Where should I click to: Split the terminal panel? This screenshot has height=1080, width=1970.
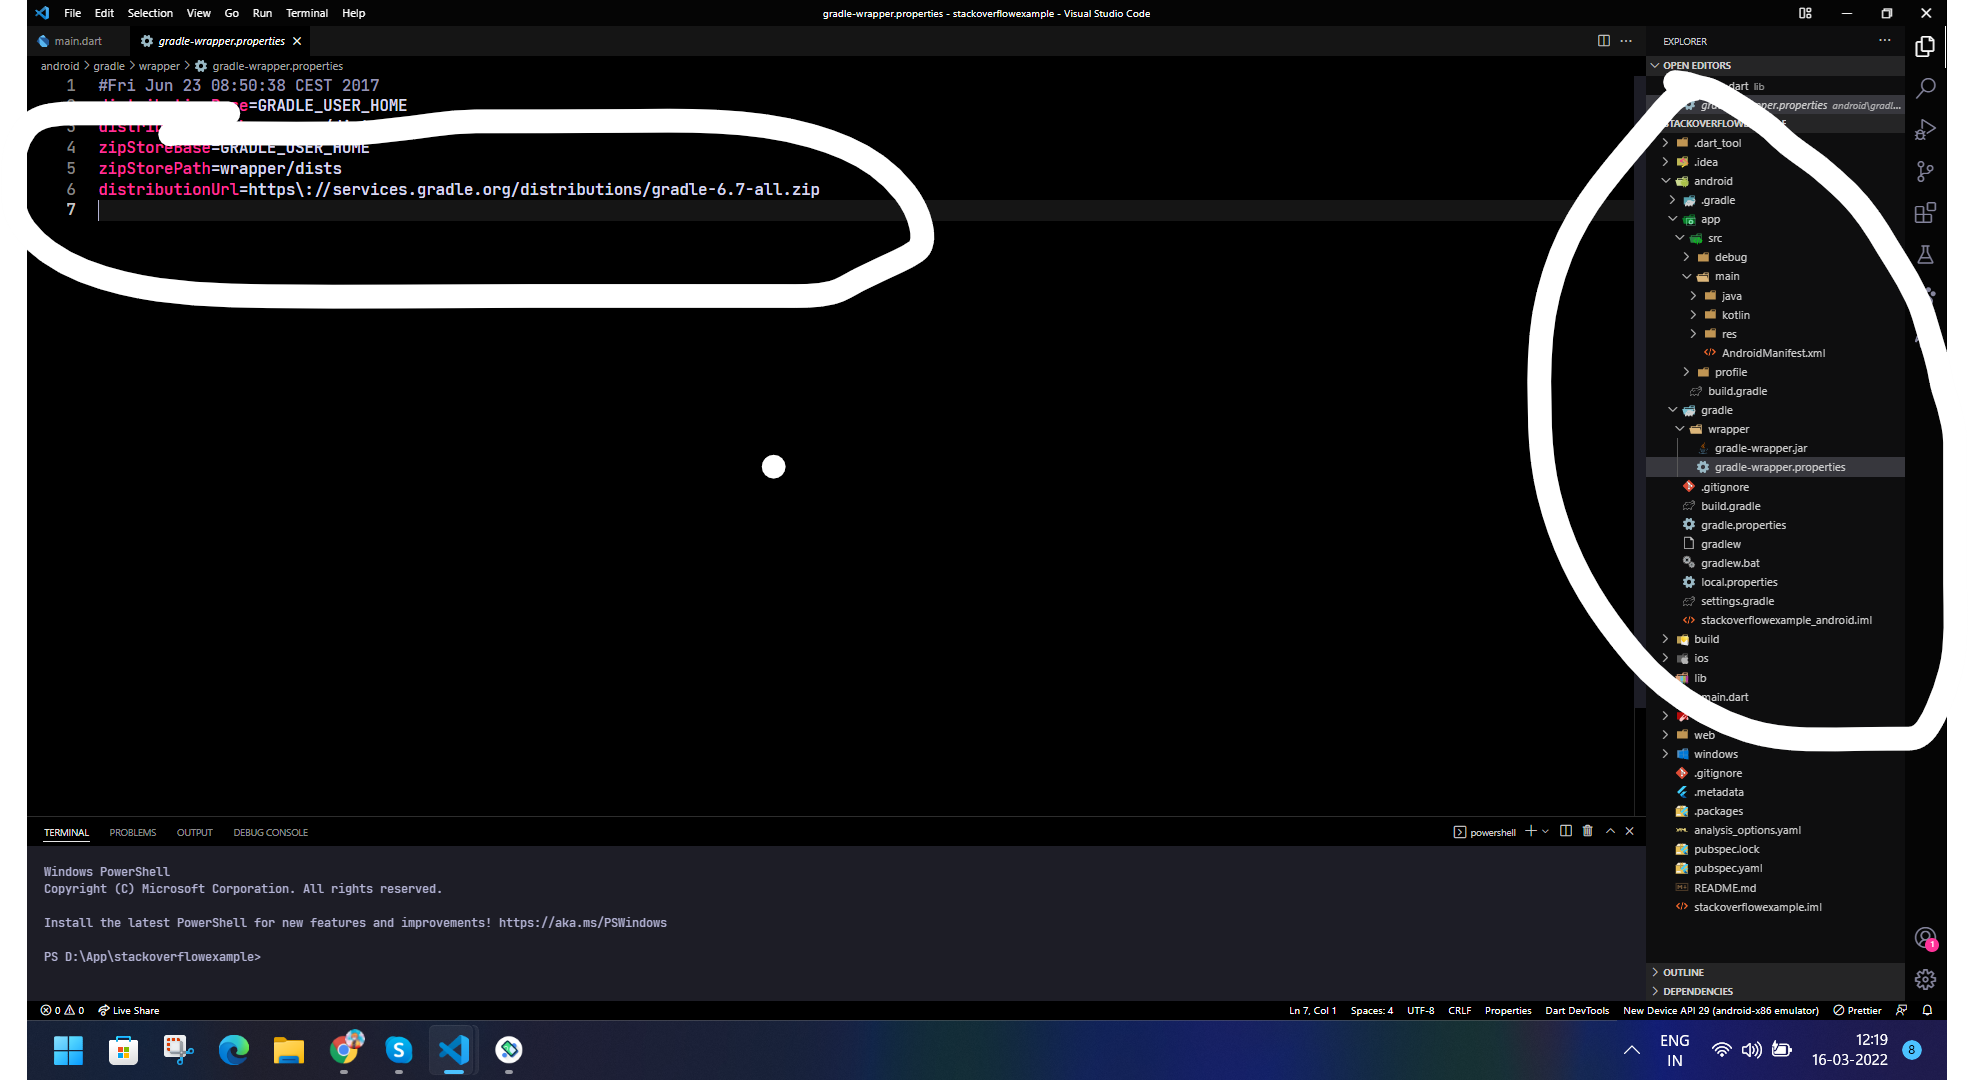1566,831
